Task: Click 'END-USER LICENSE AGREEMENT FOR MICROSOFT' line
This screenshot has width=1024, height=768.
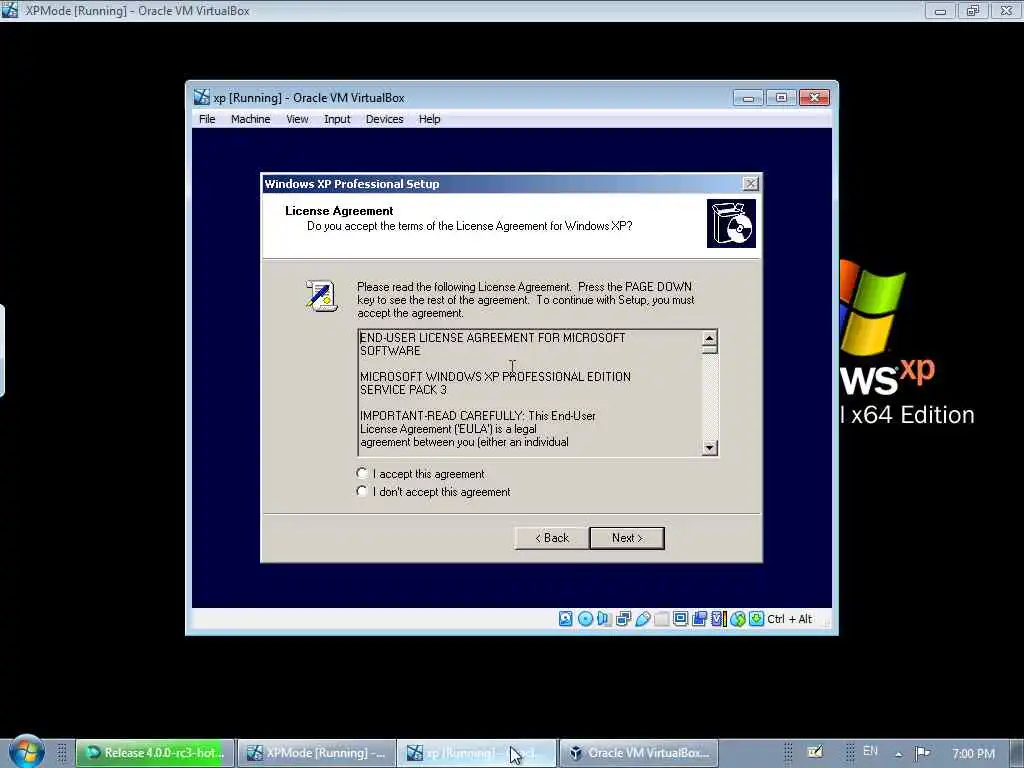Action: click(492, 338)
